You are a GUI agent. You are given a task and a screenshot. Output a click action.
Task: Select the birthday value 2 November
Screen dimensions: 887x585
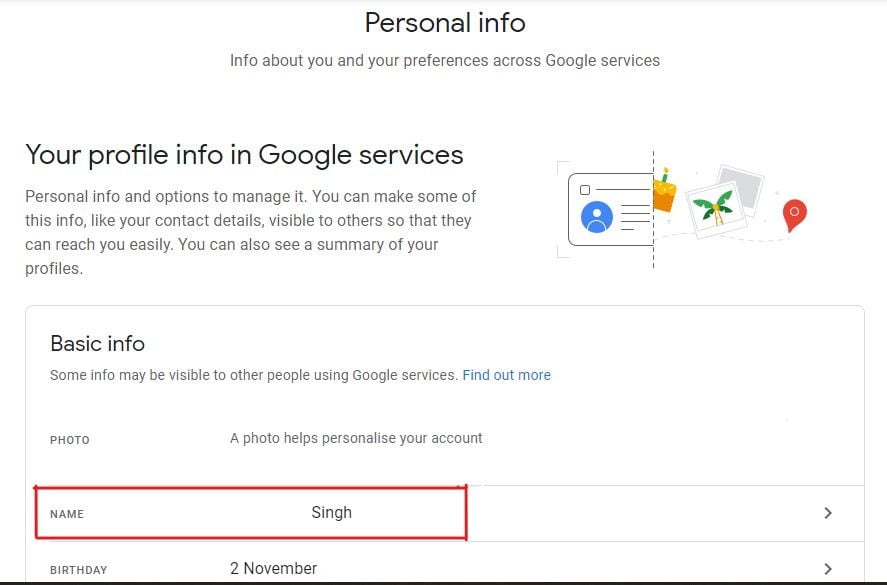pyautogui.click(x=273, y=569)
